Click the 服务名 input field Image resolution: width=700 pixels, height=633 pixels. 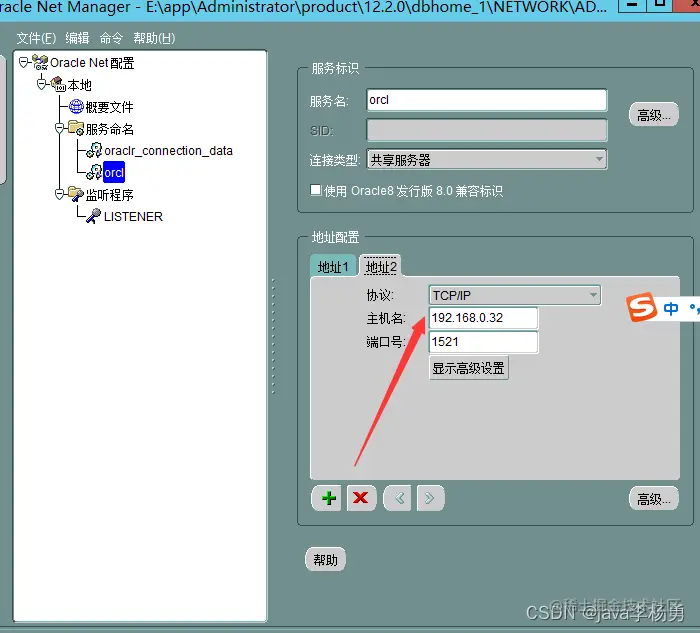tap(487, 100)
